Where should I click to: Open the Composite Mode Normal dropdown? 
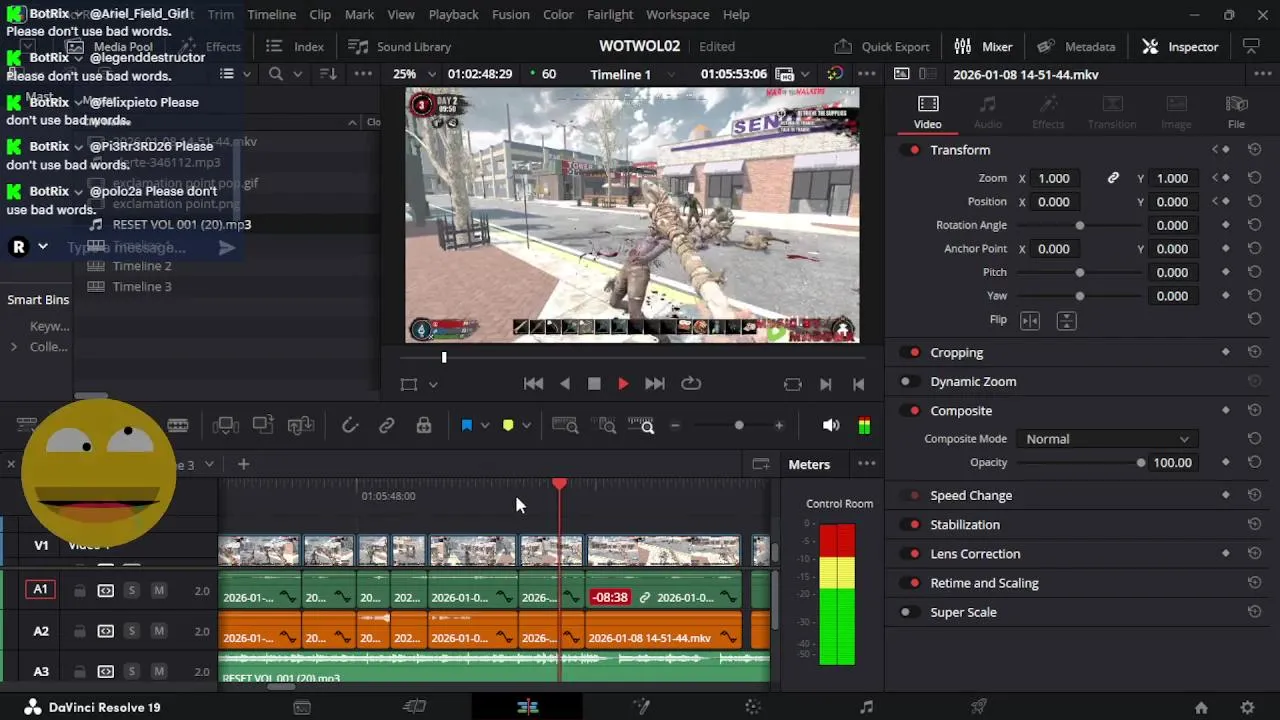click(x=1106, y=439)
